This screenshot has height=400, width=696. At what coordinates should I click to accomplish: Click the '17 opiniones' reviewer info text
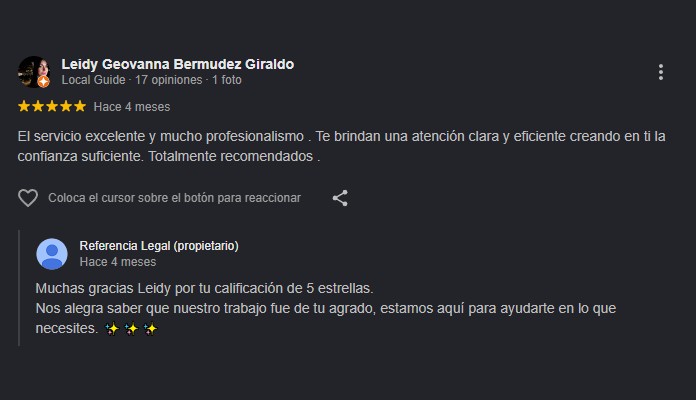point(169,80)
